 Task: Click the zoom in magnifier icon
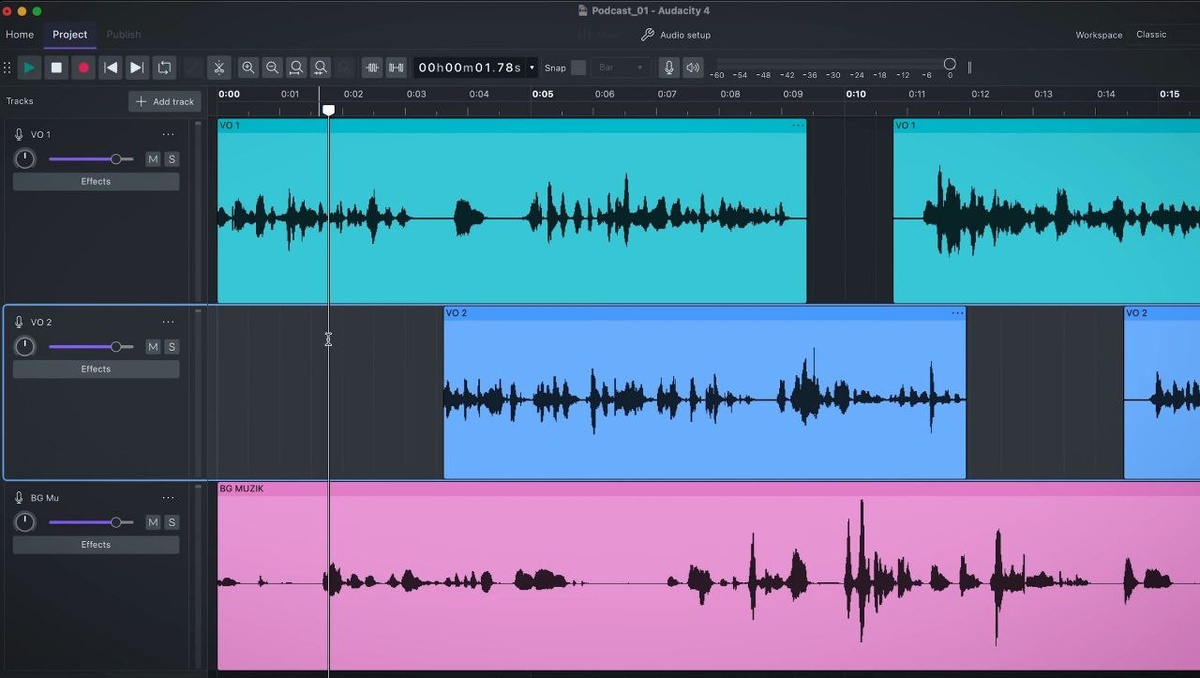pos(248,68)
